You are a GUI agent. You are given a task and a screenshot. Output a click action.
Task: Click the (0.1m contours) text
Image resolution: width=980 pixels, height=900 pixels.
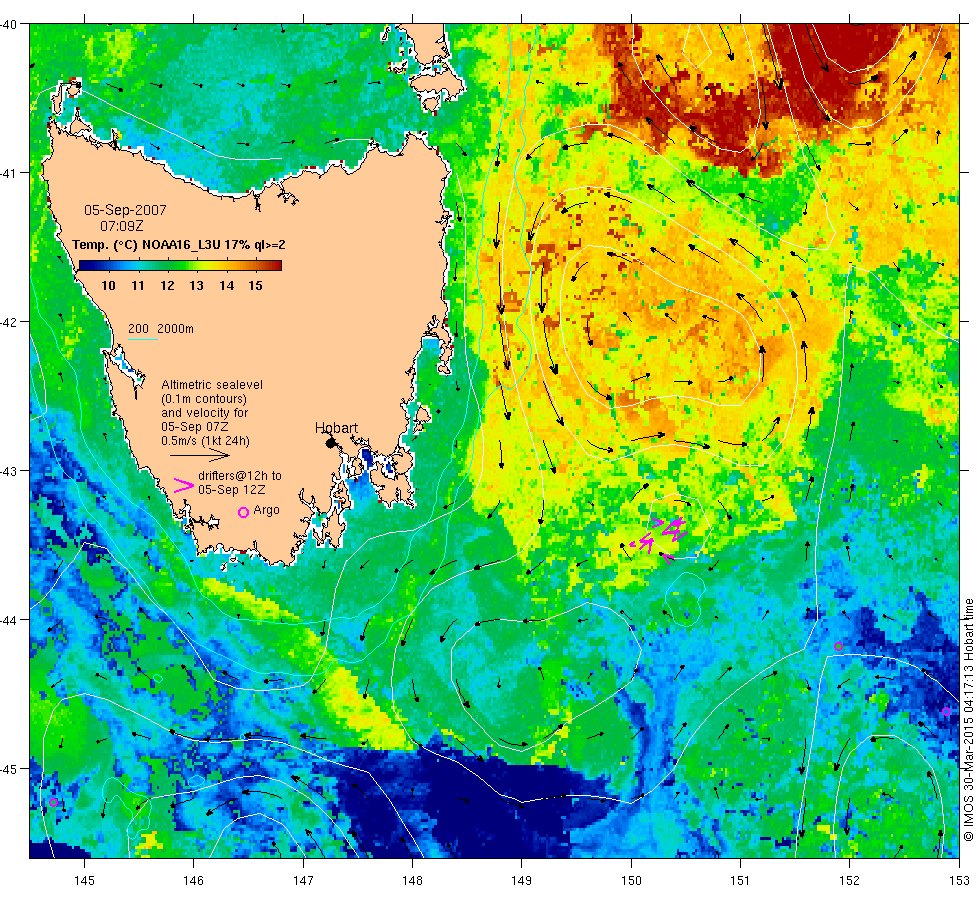point(204,399)
